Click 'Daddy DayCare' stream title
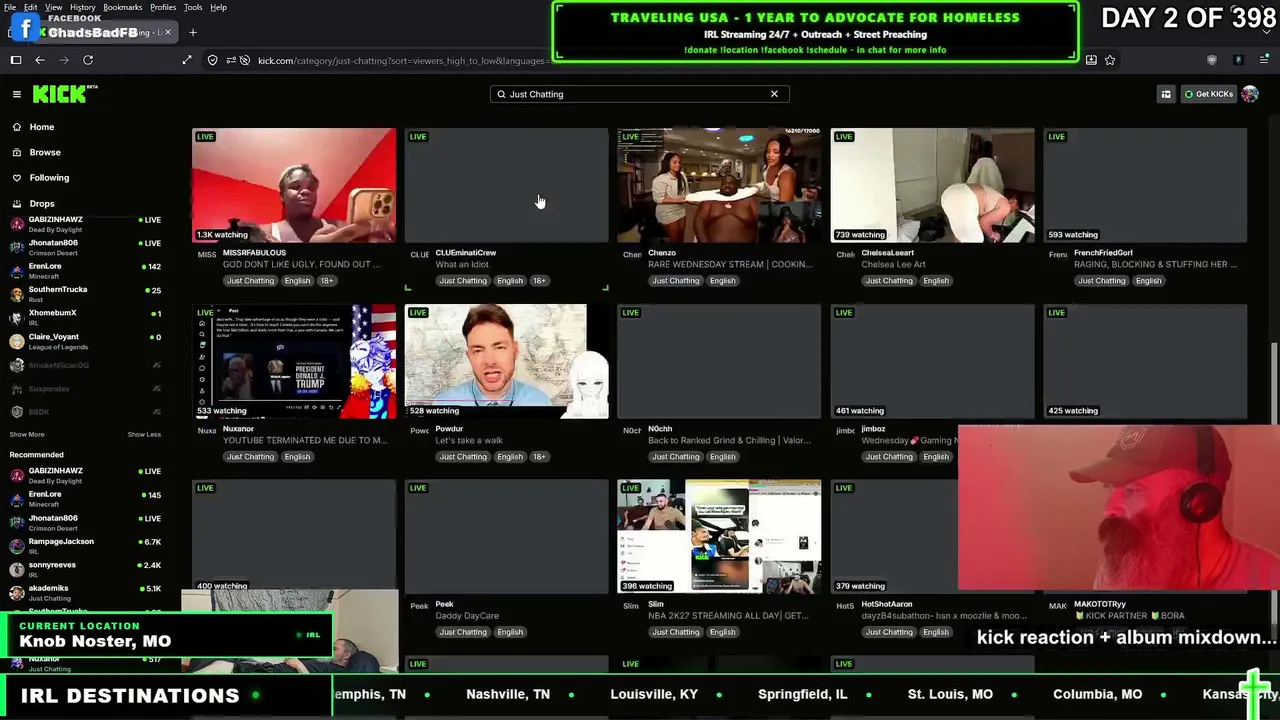The image size is (1280, 720). 467,616
